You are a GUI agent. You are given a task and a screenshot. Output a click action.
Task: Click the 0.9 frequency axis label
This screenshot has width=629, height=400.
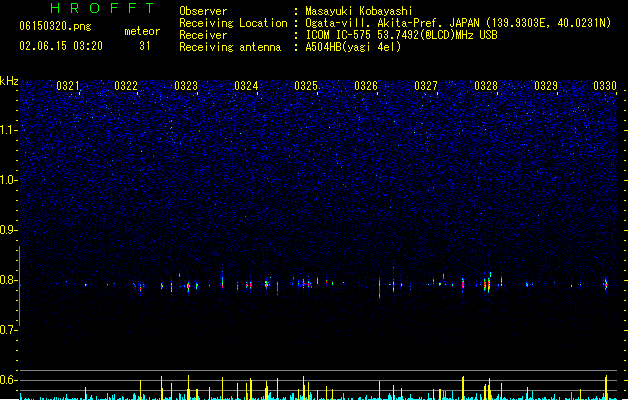8,230
